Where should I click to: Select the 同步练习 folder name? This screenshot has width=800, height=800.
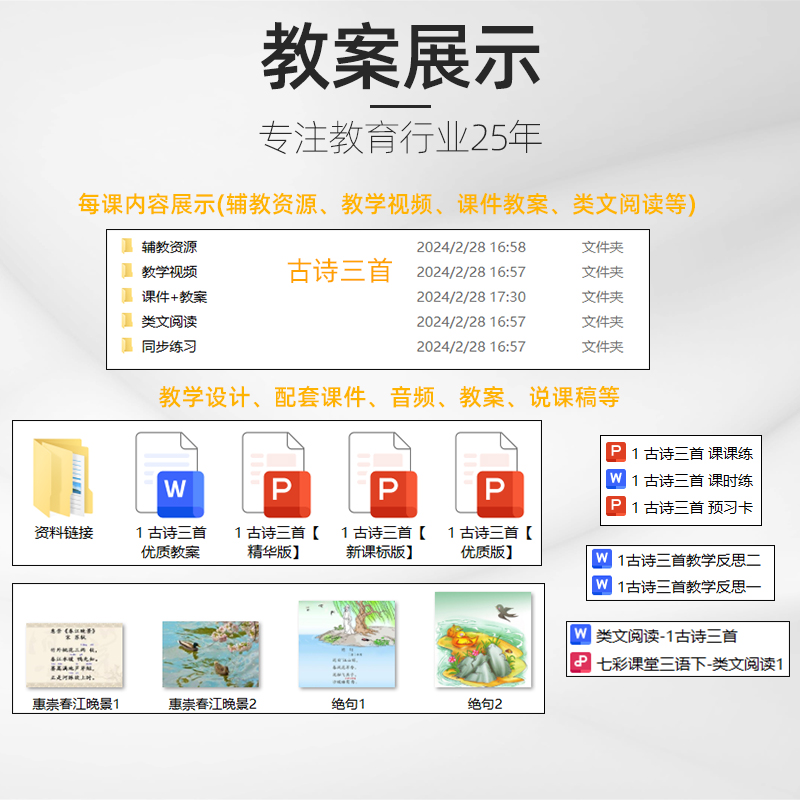(169, 347)
